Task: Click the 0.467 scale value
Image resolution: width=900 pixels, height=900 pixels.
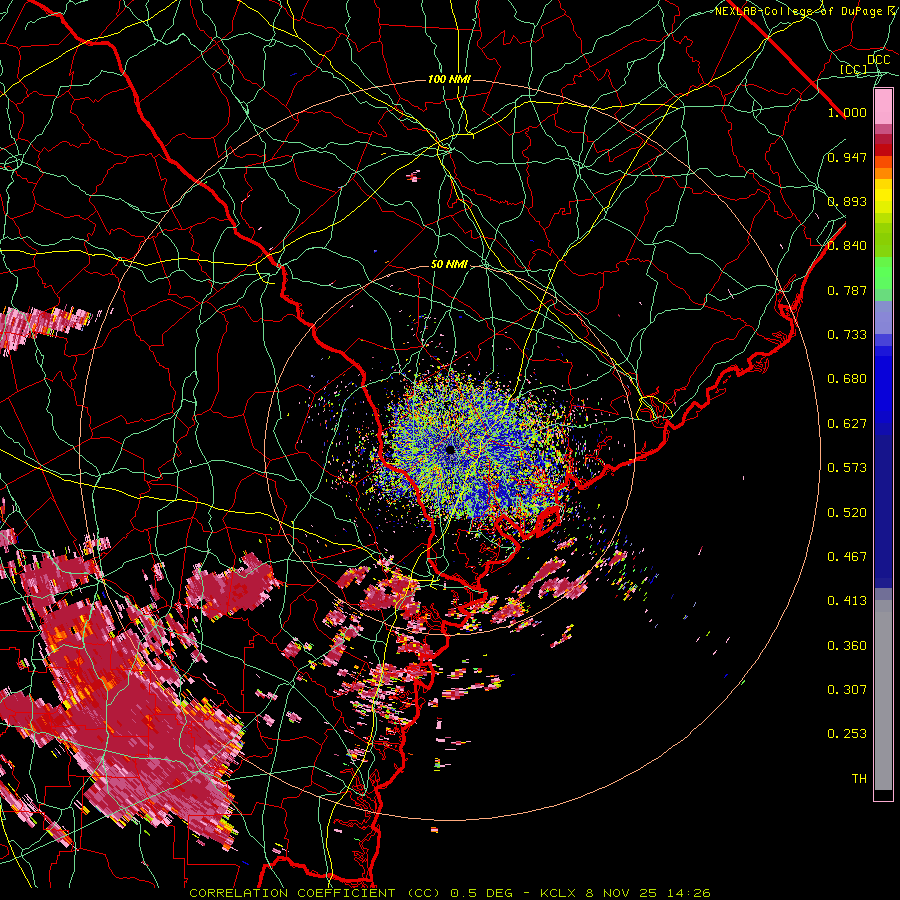Action: click(847, 557)
